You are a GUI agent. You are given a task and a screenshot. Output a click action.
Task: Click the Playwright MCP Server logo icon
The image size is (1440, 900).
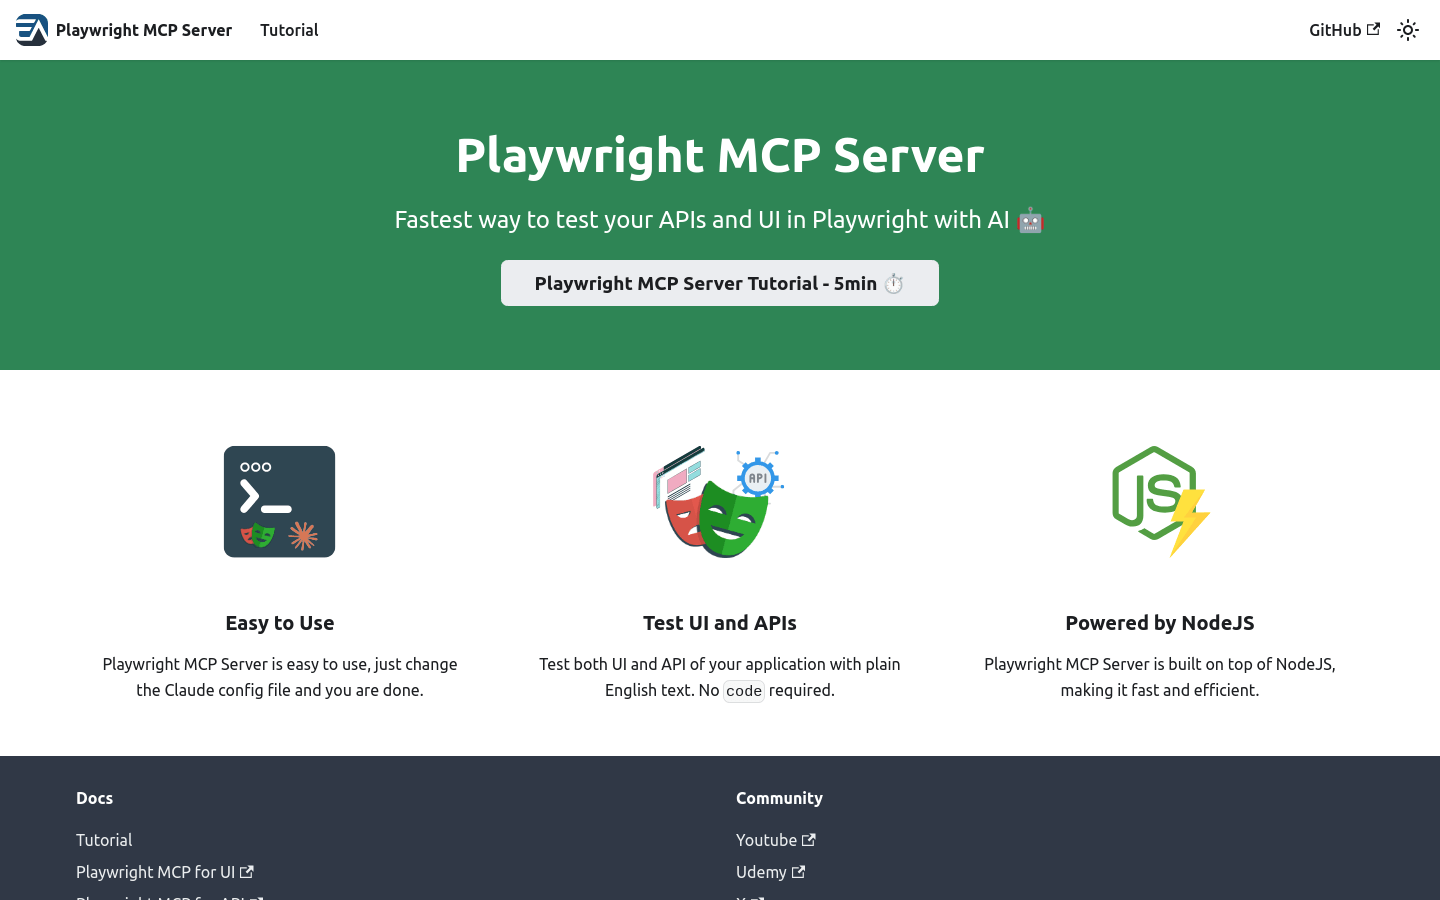31,29
